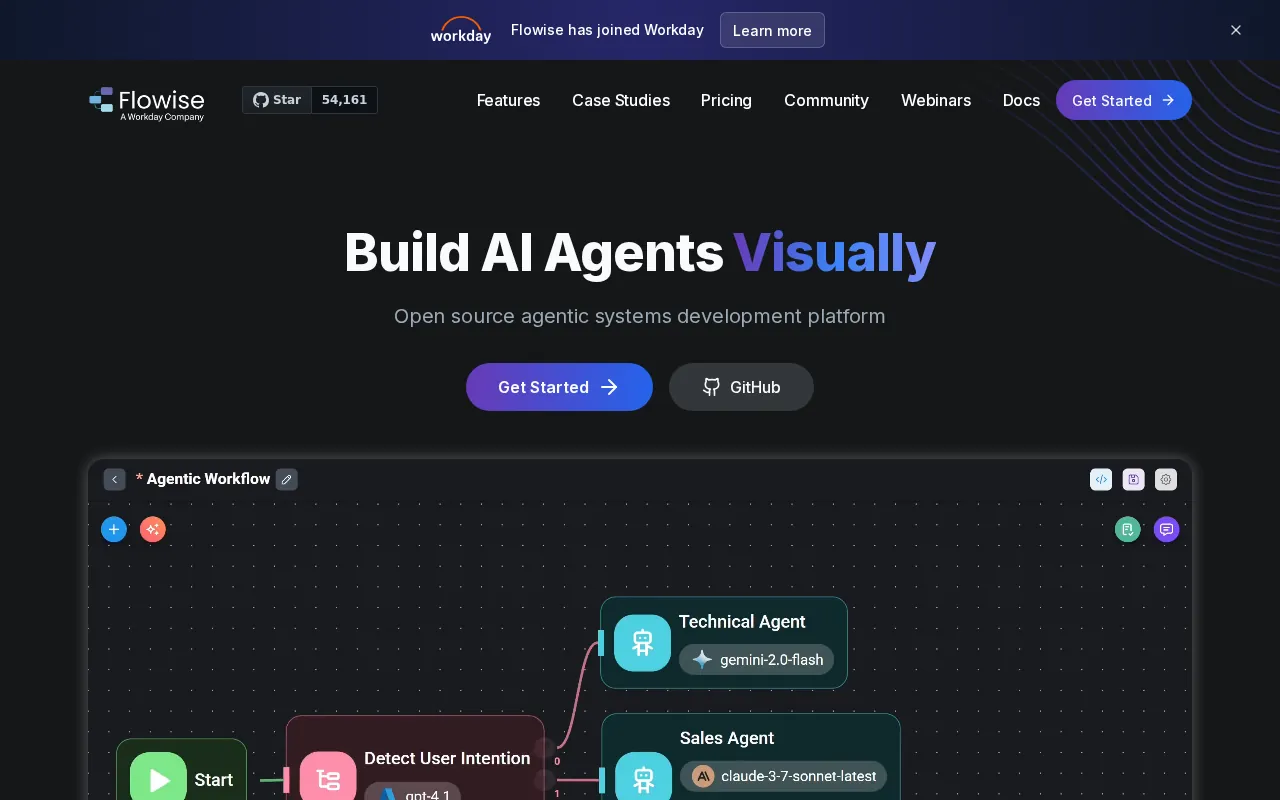Click the Flowise has joined Workday text
Screen dimensions: 1280x800
607,30
